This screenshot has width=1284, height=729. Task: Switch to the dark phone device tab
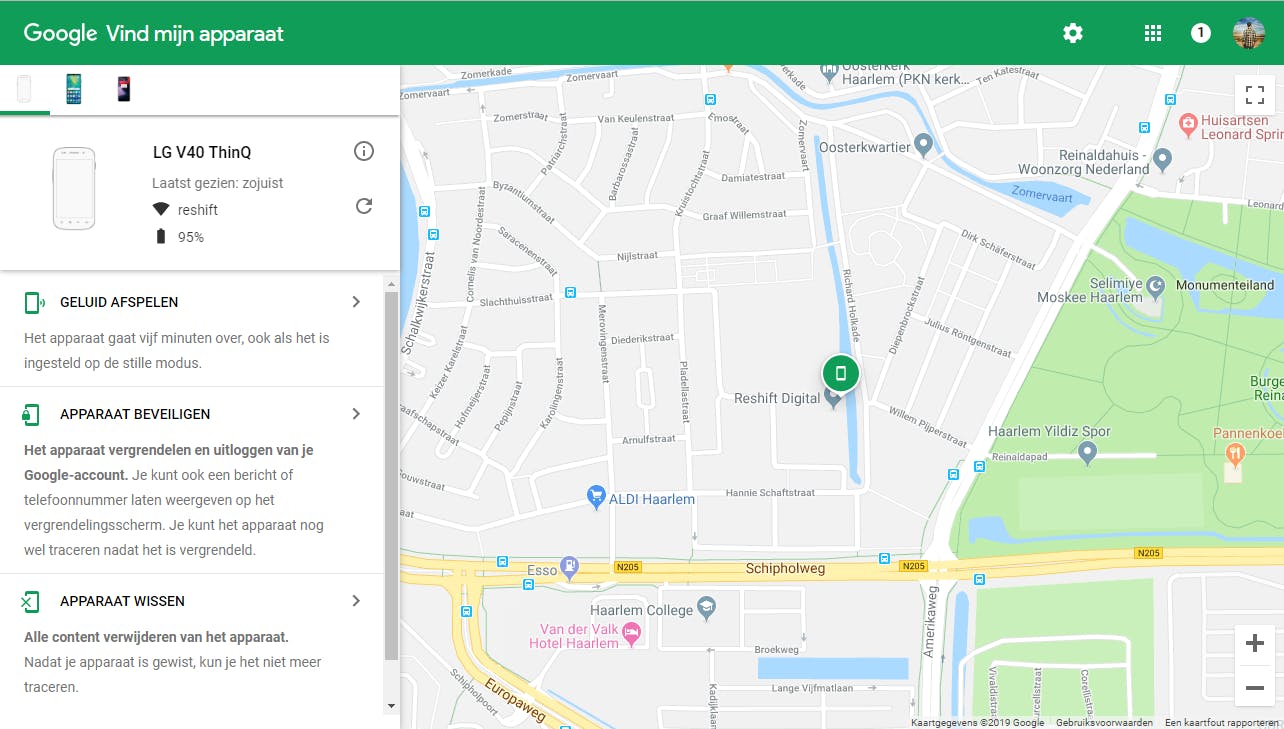coord(123,89)
